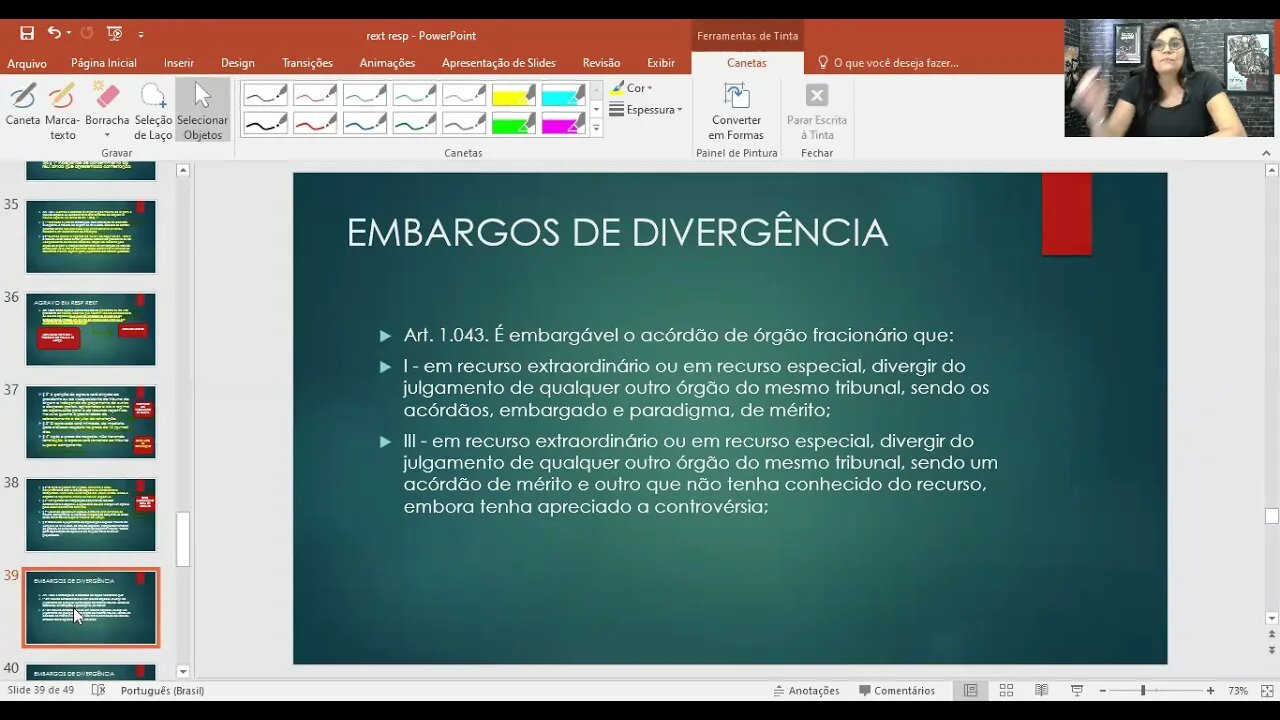Click the 'Art. 1.043' bullet text
The height and width of the screenshot is (720, 1280).
[x=678, y=335]
